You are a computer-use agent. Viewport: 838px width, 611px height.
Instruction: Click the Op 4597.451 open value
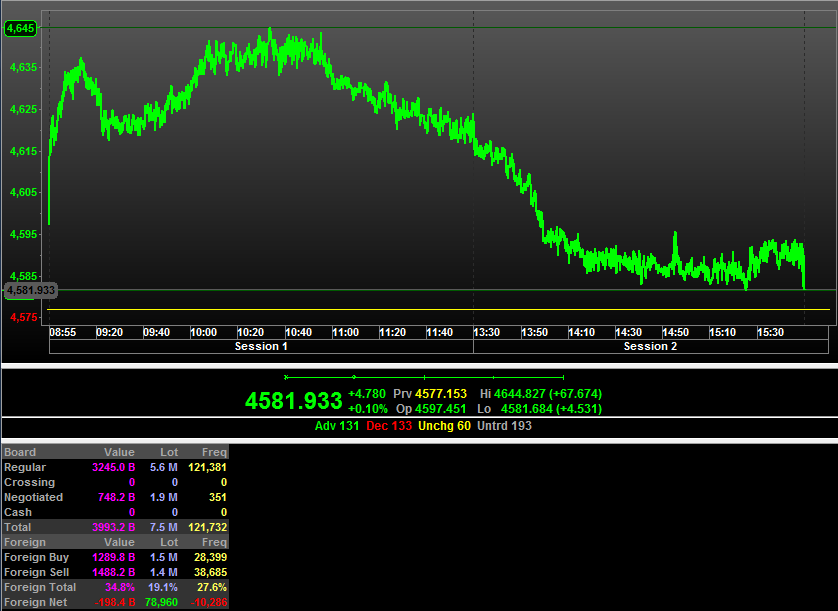(431, 409)
